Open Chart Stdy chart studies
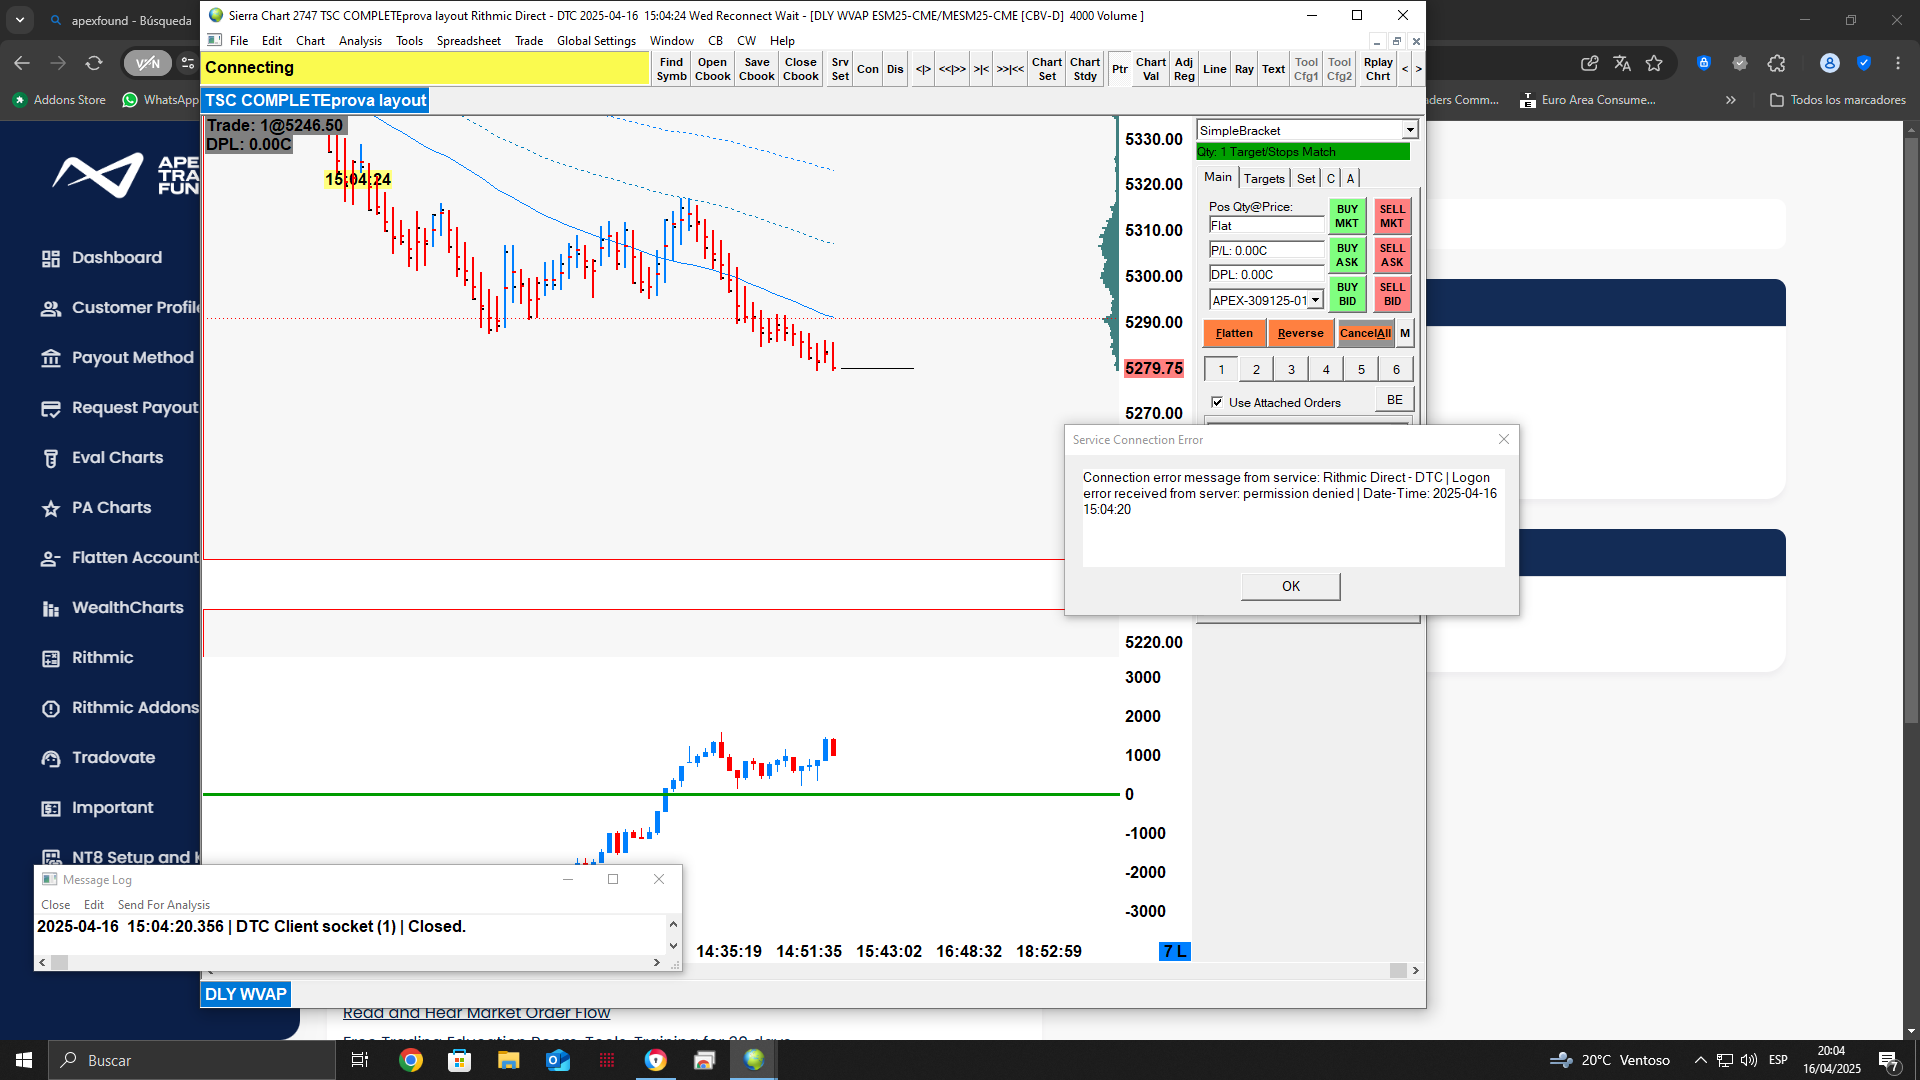The width and height of the screenshot is (1920, 1080). click(1085, 69)
